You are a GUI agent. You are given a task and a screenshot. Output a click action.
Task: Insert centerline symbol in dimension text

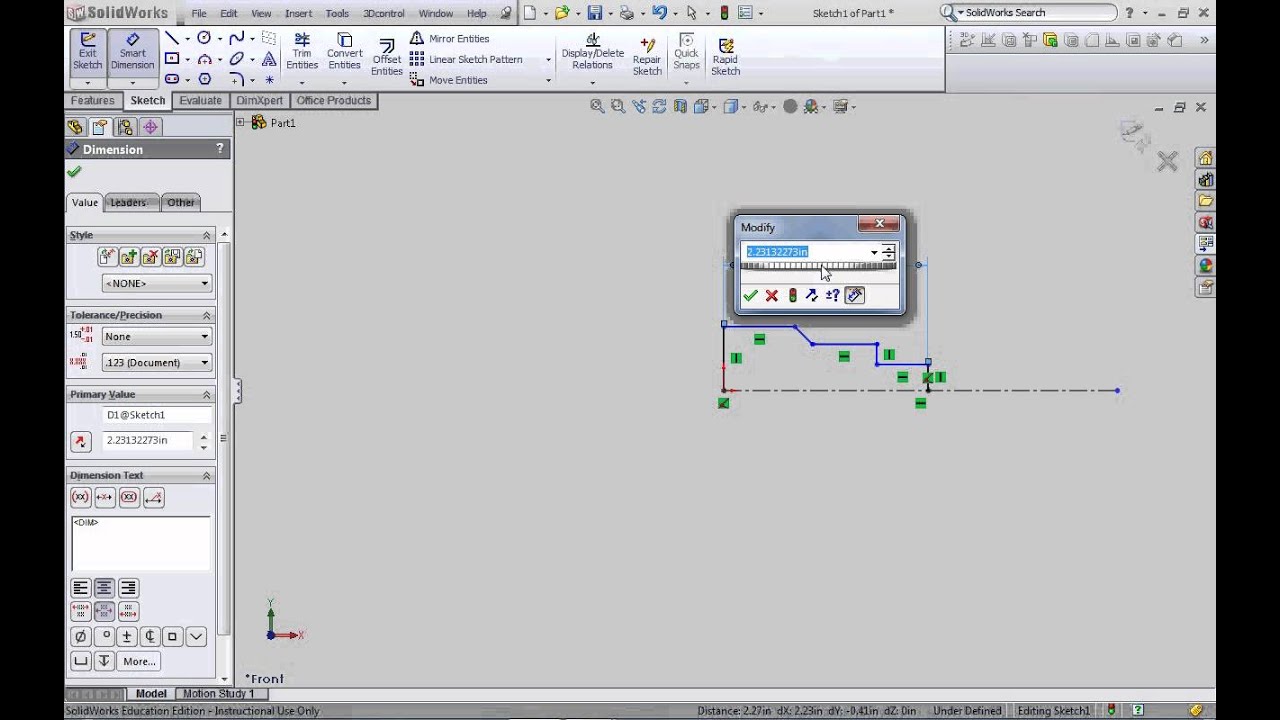coord(150,636)
